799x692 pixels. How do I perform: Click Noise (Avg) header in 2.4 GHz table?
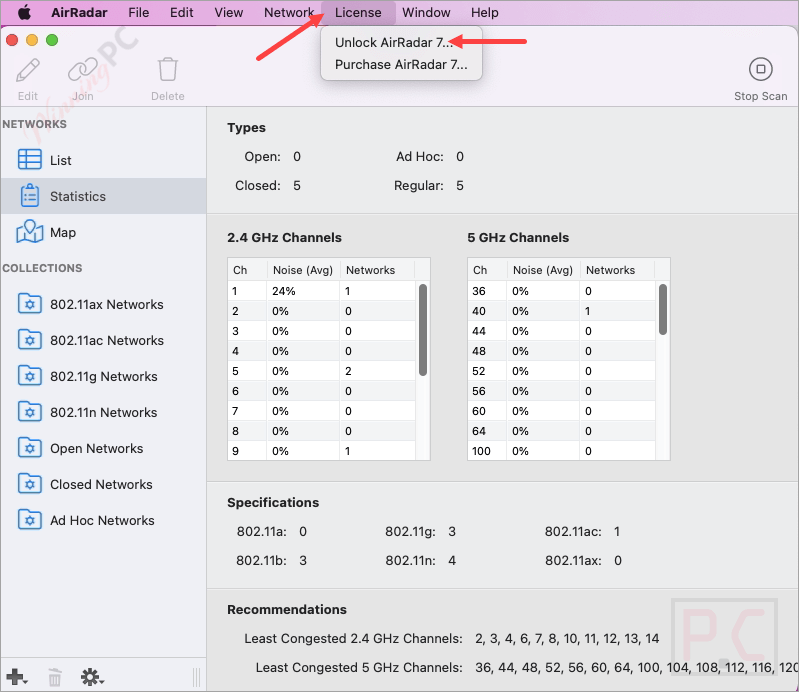click(x=303, y=270)
